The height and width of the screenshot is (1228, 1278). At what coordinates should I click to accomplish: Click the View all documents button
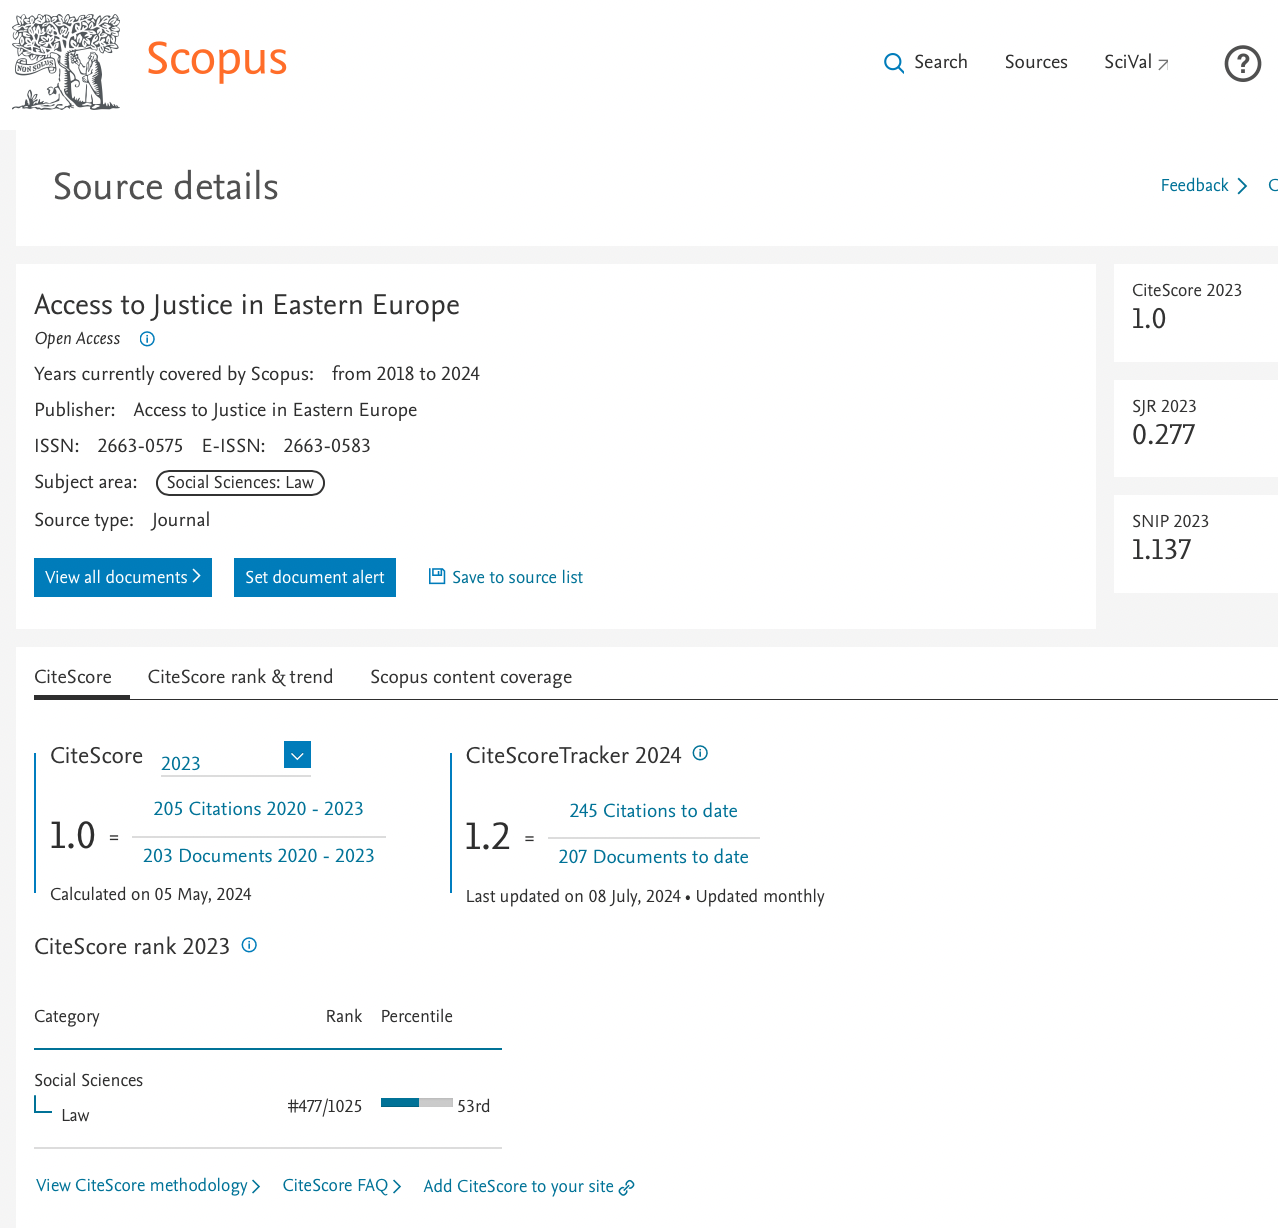coord(122,577)
